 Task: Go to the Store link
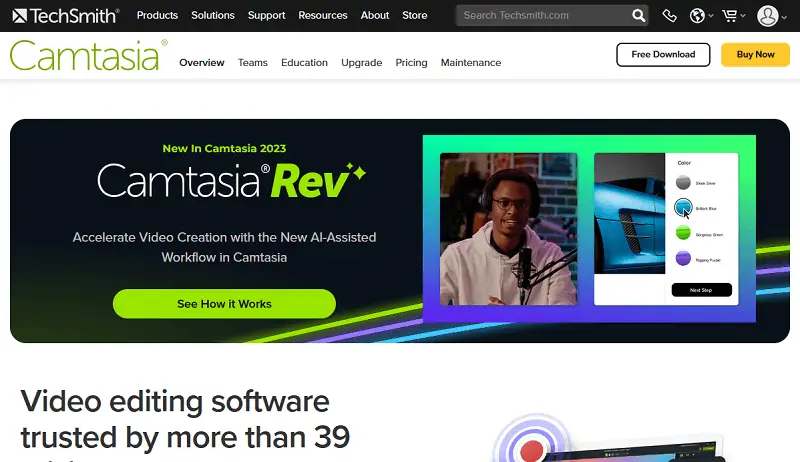(414, 15)
